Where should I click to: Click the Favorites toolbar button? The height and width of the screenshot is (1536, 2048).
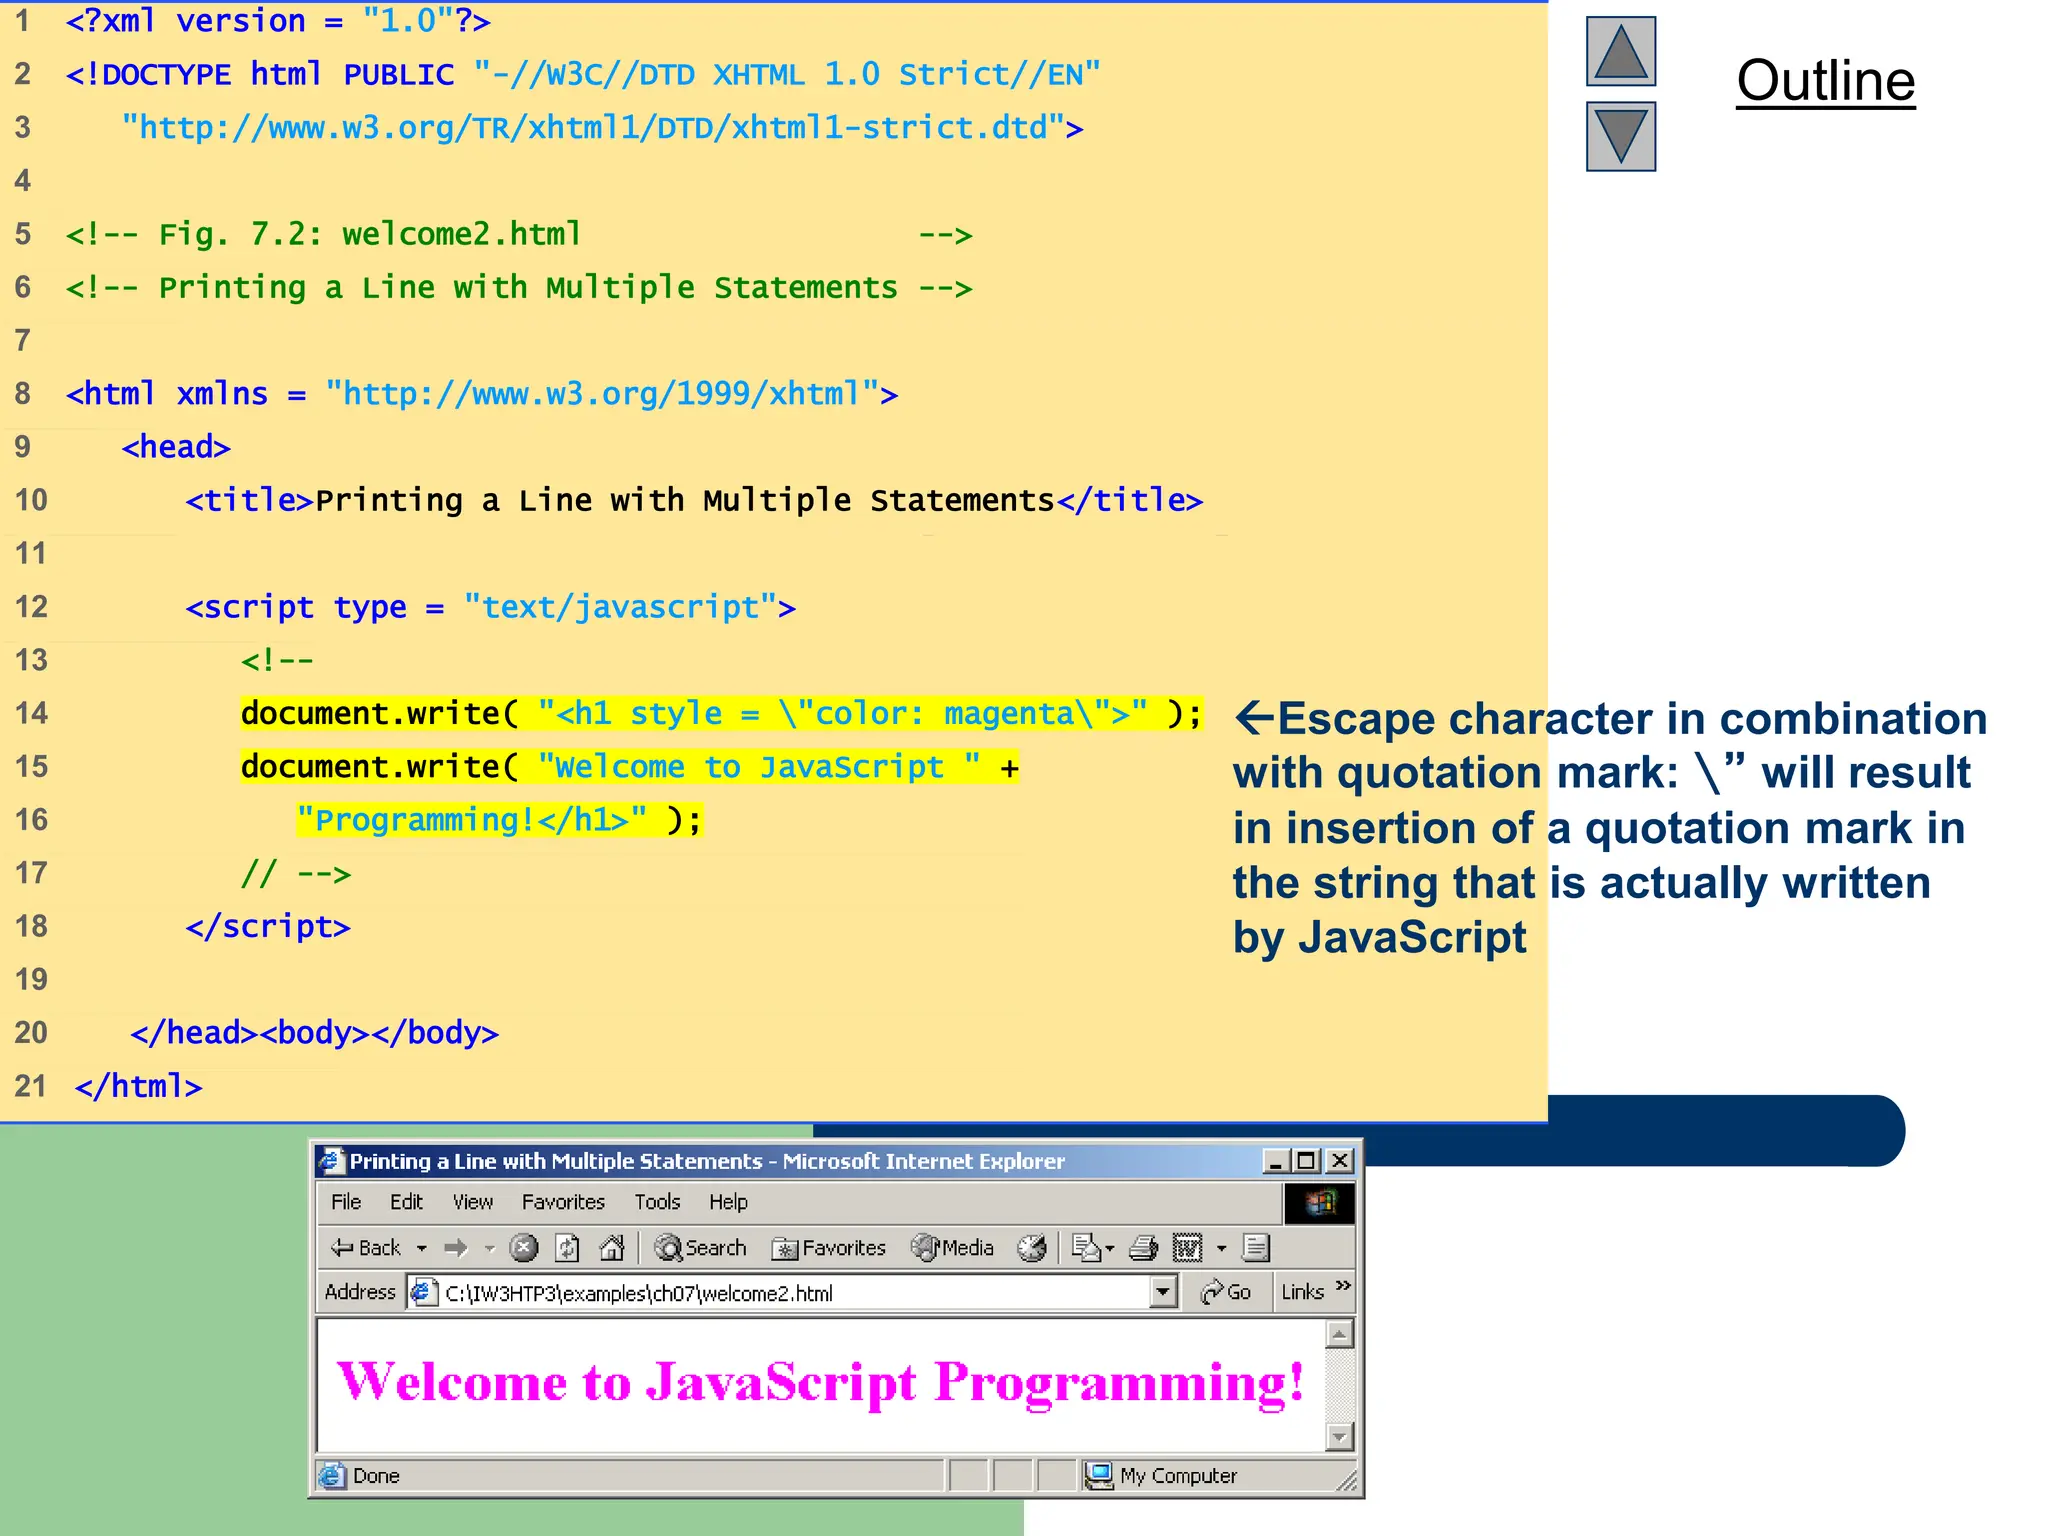829,1248
